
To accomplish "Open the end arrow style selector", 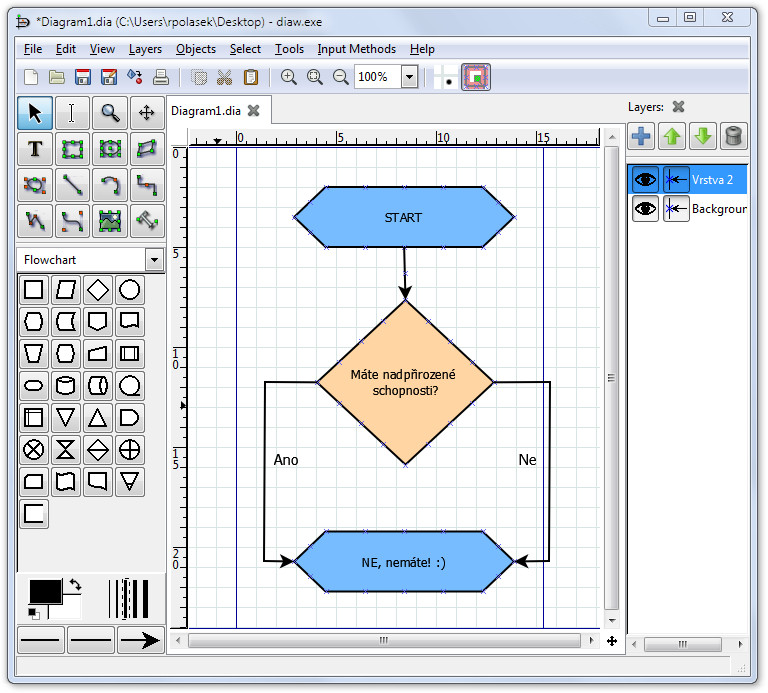I will pos(141,640).
